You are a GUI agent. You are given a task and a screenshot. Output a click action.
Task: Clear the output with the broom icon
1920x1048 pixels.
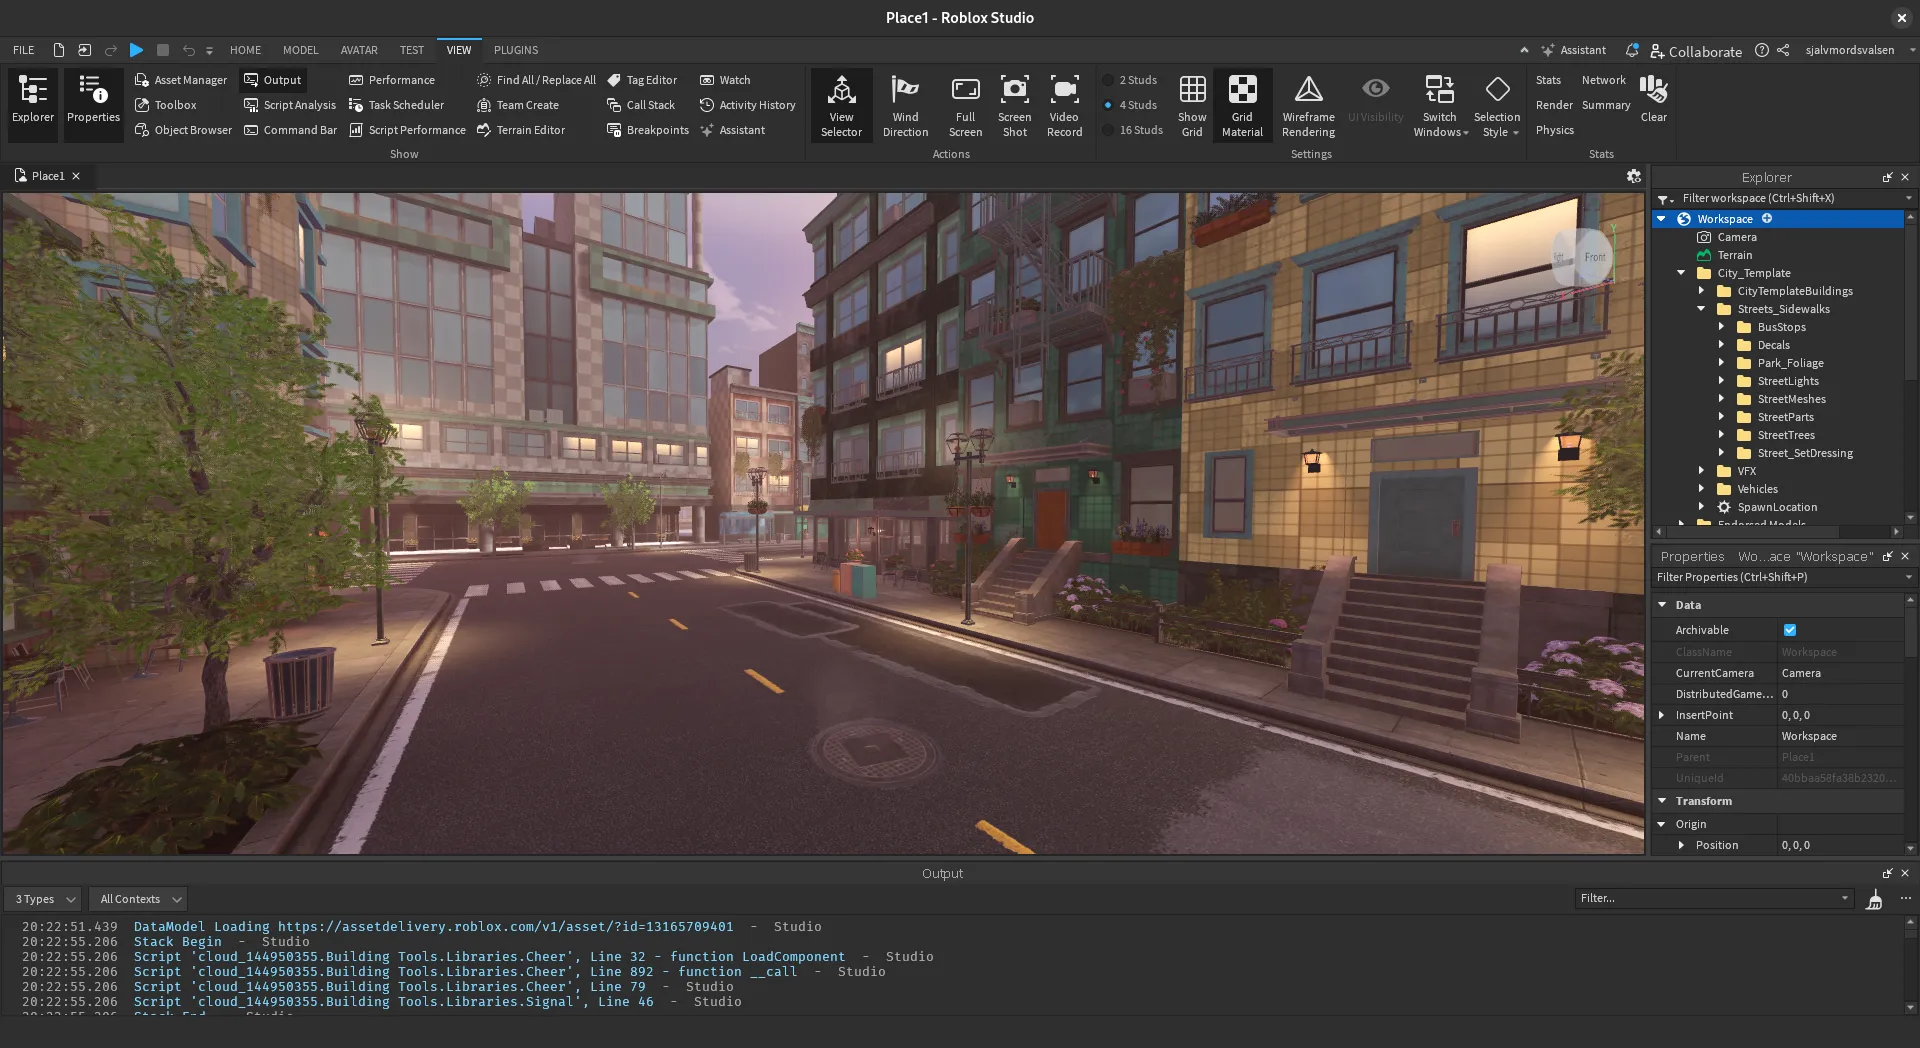[x=1874, y=900]
